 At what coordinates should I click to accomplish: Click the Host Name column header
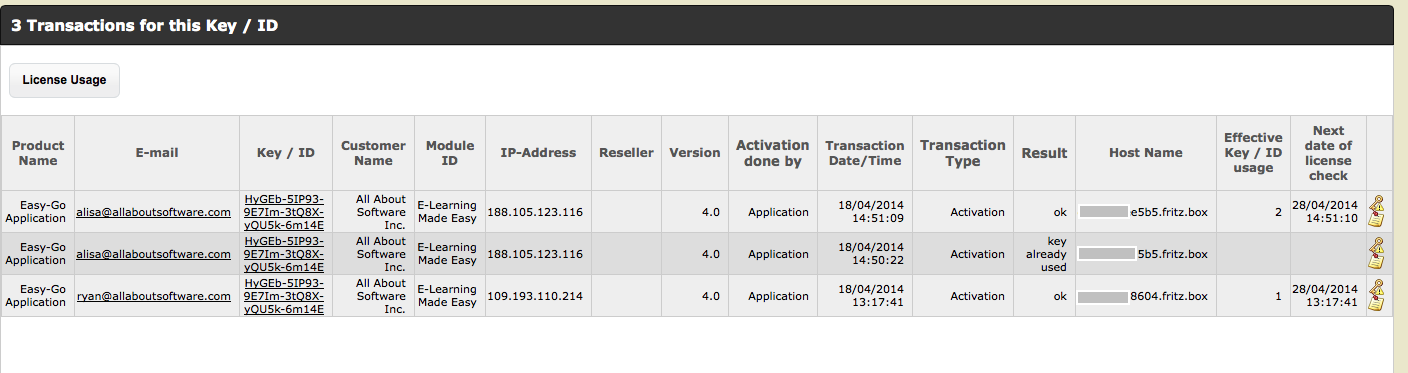[1146, 153]
